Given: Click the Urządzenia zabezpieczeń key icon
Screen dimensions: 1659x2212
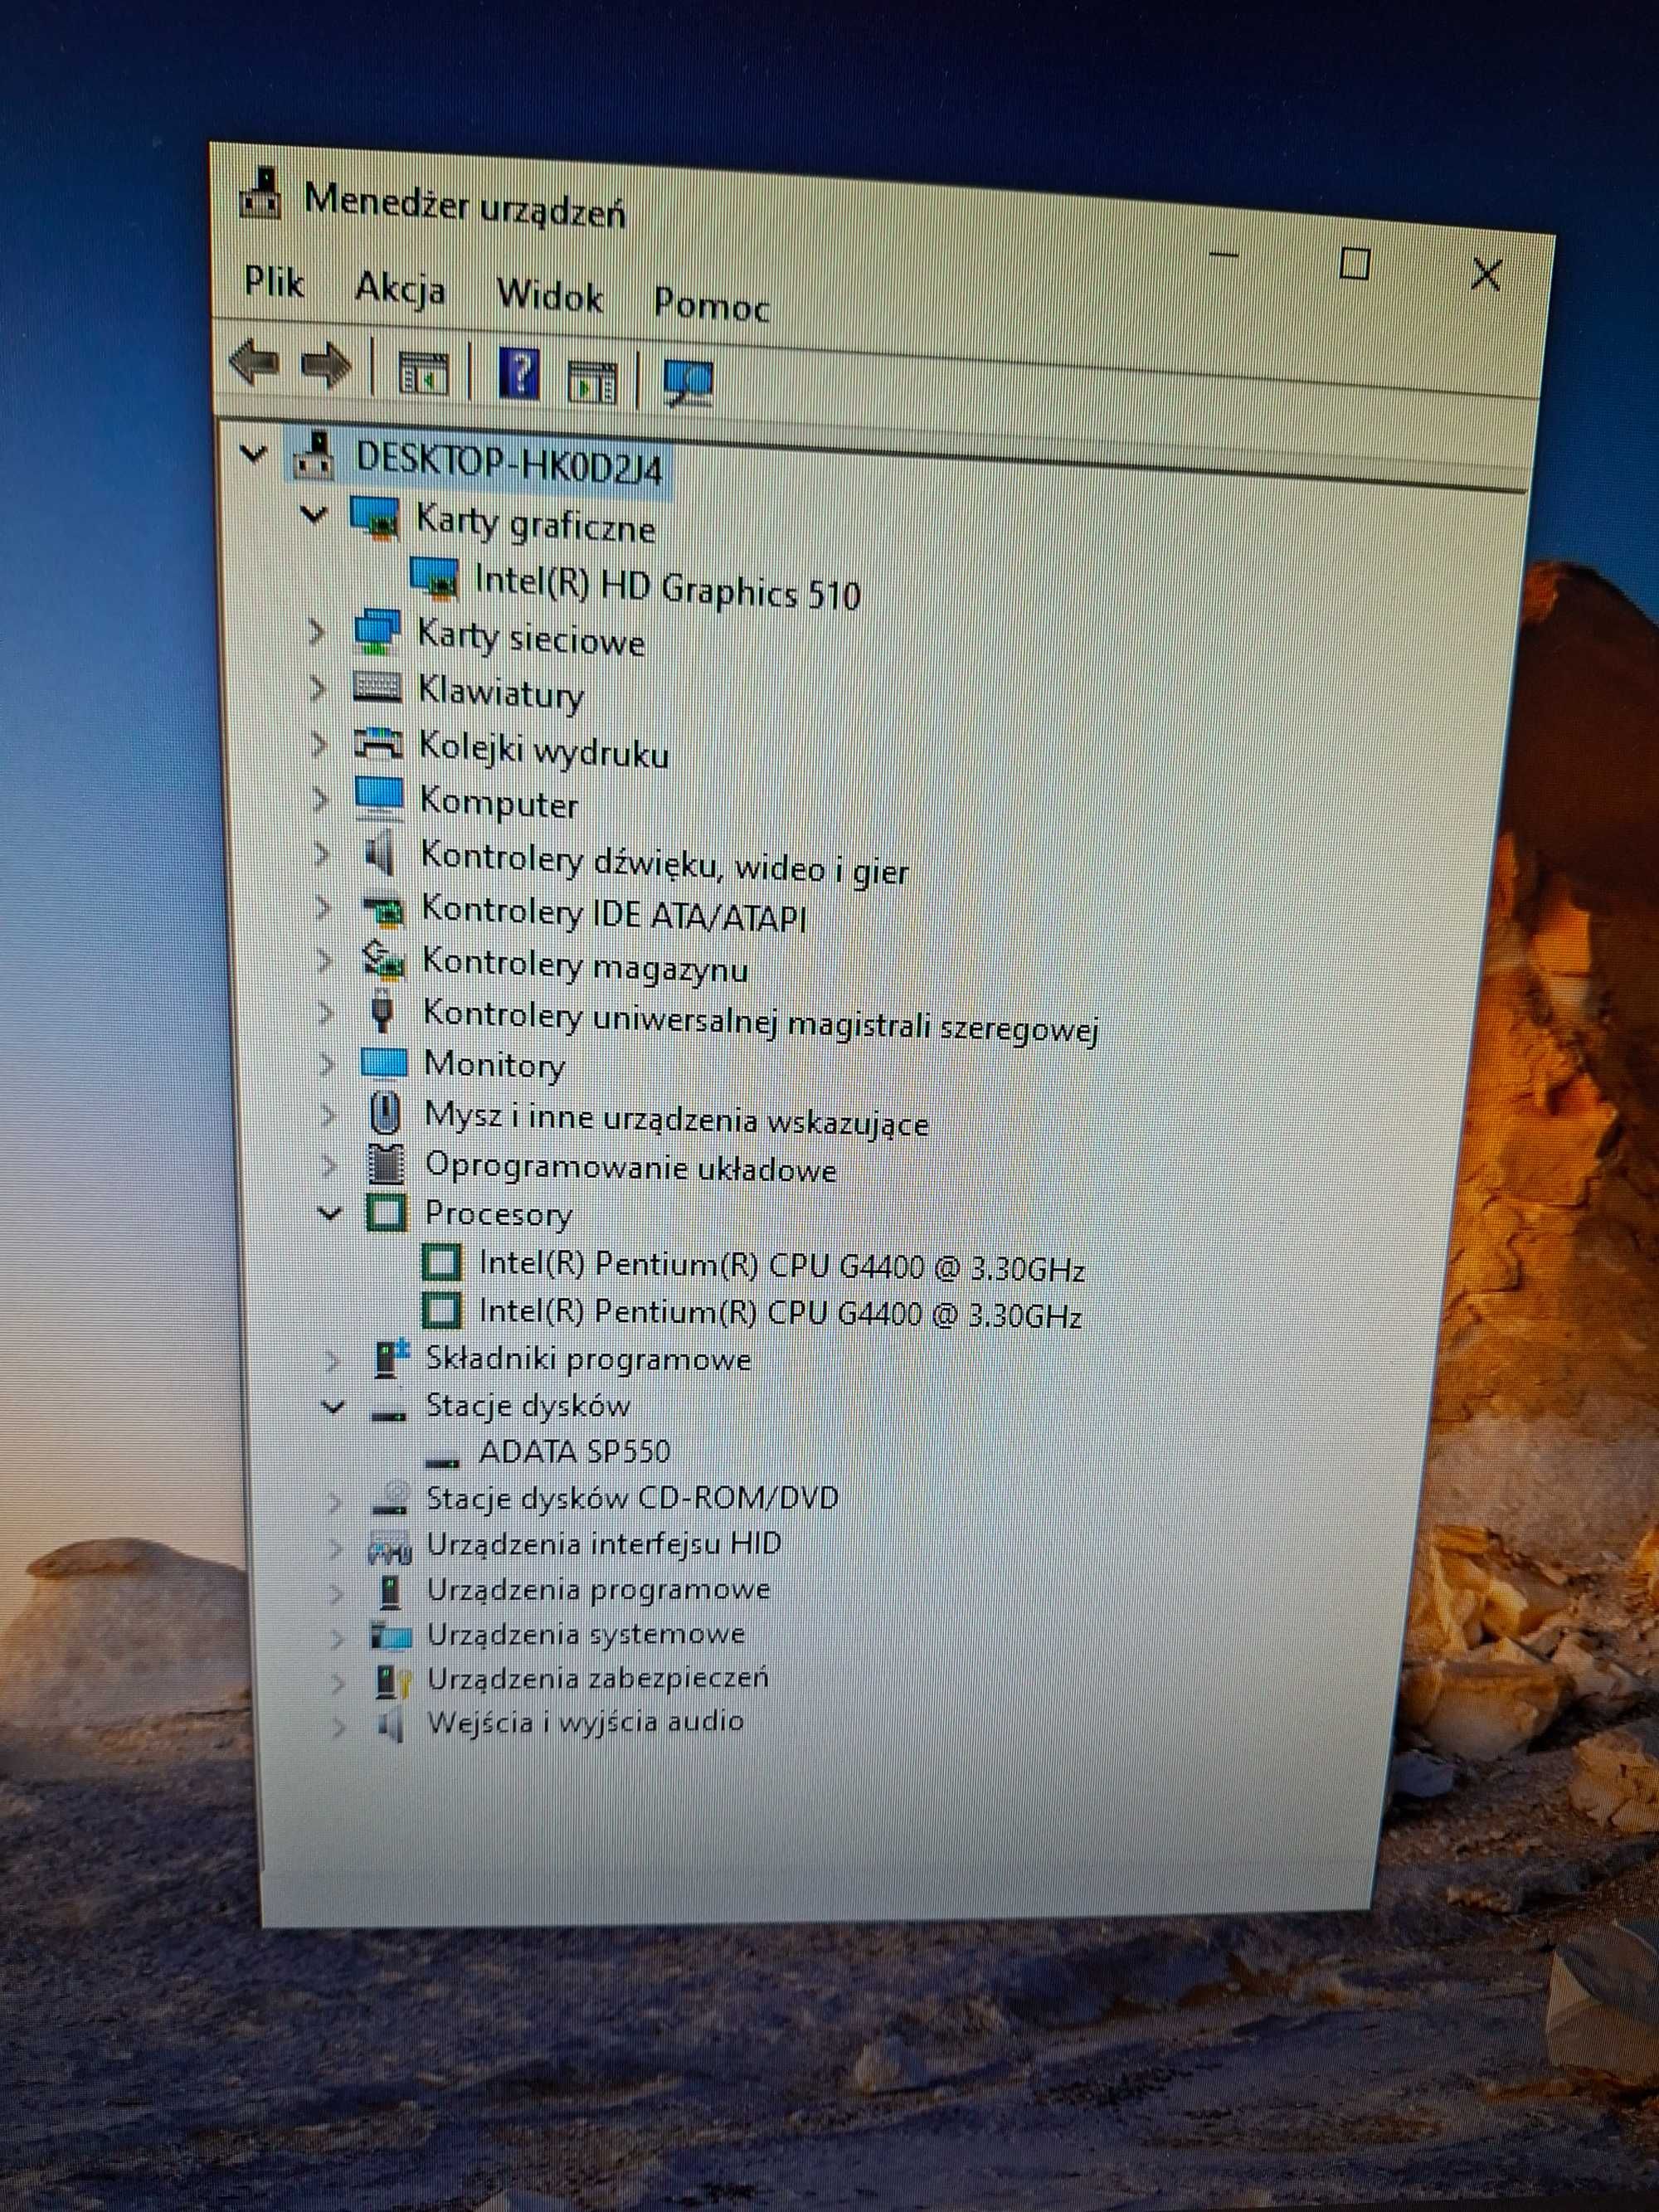Looking at the screenshot, I should click(393, 1681).
